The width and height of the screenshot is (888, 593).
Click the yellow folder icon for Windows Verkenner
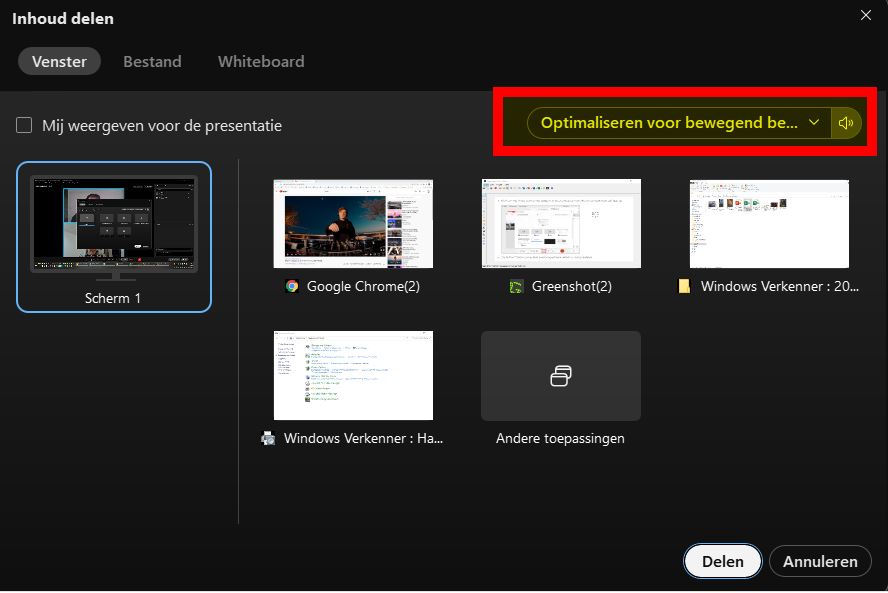pos(685,286)
